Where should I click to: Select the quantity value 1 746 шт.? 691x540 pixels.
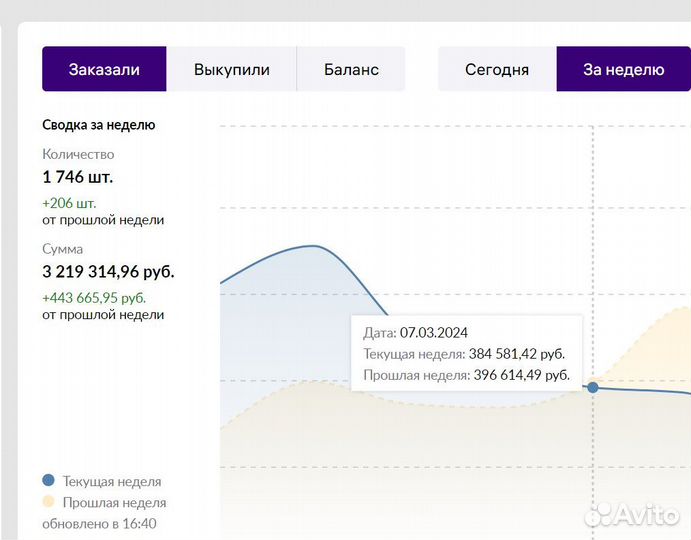[77, 177]
